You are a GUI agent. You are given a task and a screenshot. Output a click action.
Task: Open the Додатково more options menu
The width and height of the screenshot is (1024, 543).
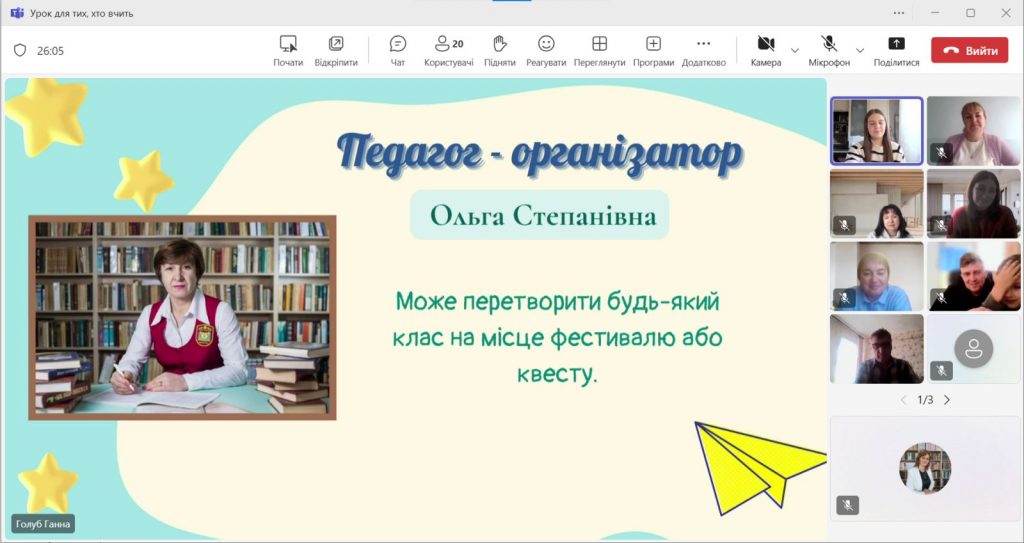click(x=703, y=45)
